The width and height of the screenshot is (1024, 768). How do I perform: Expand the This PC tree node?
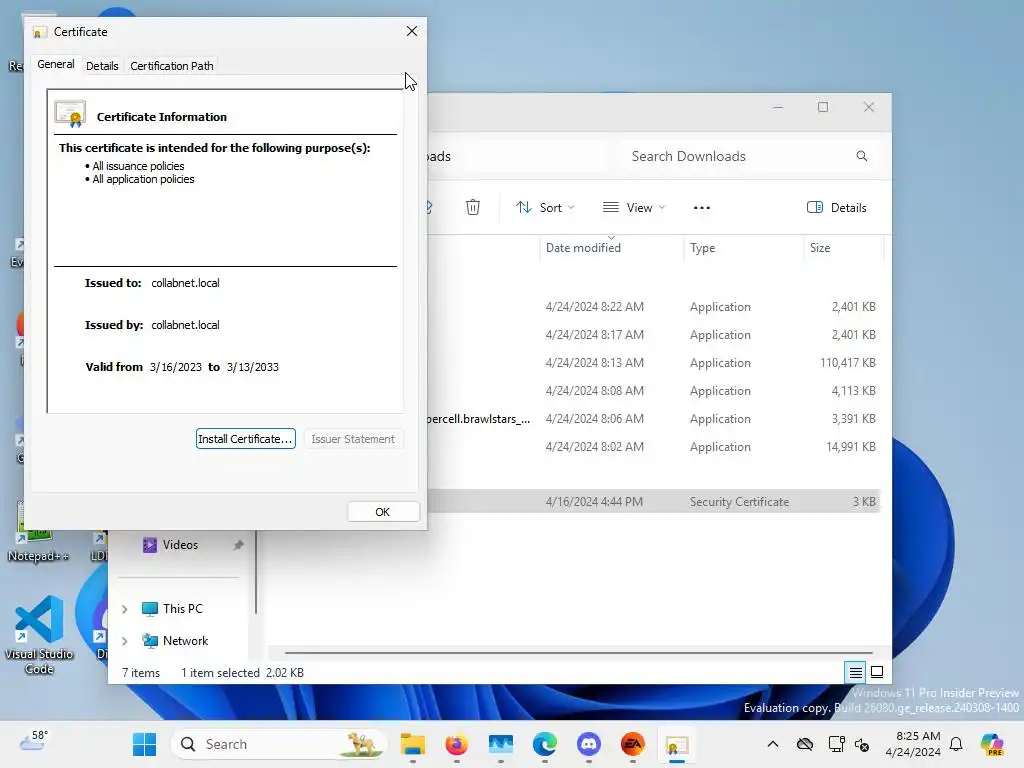tap(125, 609)
